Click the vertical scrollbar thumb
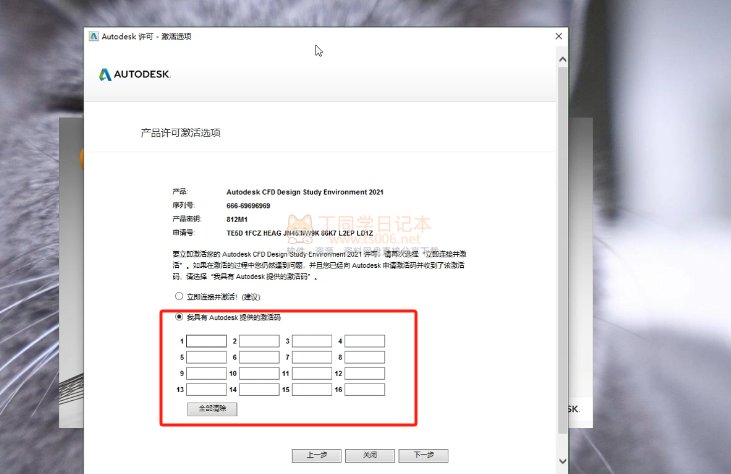 (563, 249)
